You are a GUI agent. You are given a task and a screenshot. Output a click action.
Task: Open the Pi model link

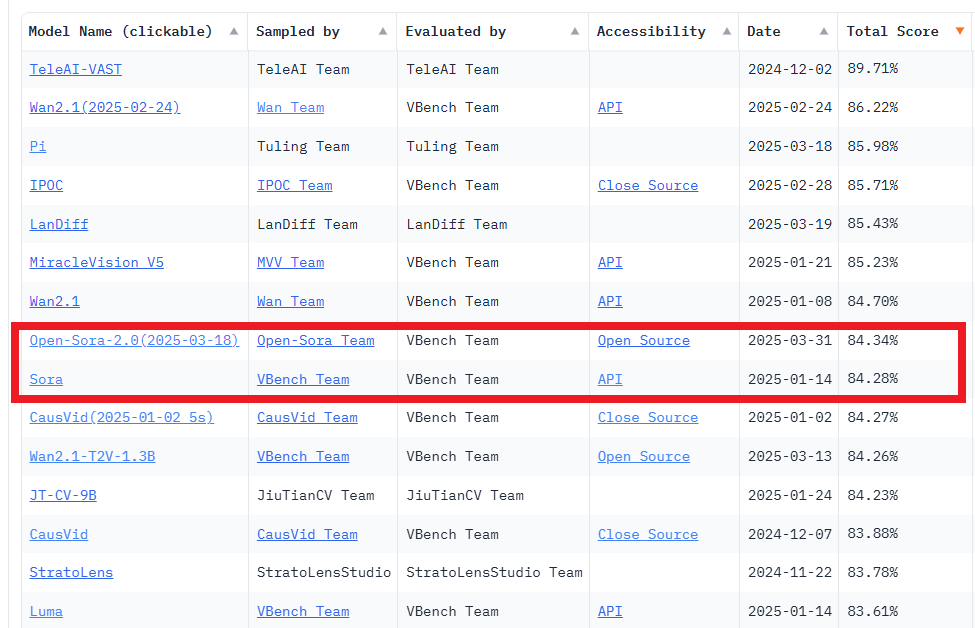tap(37, 146)
